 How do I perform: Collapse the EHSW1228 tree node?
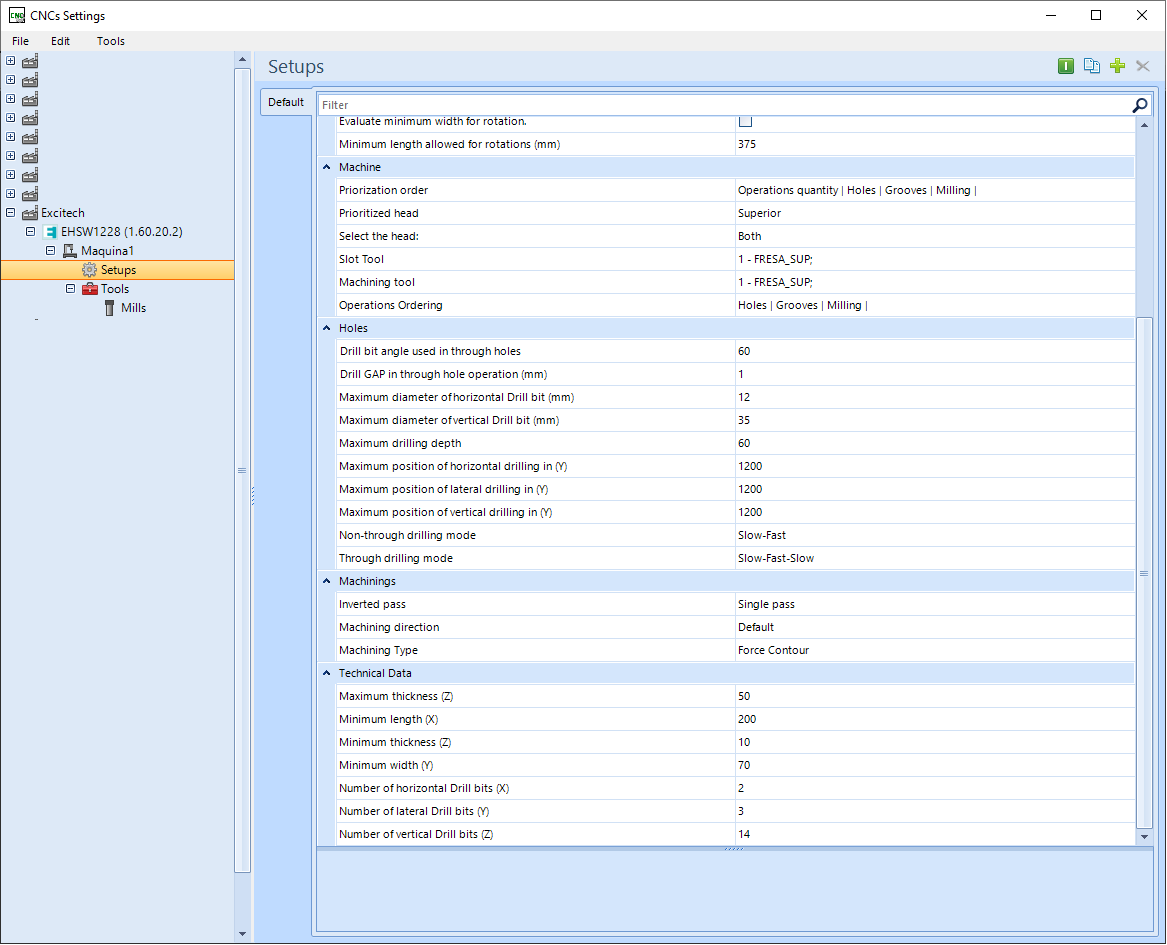point(31,231)
